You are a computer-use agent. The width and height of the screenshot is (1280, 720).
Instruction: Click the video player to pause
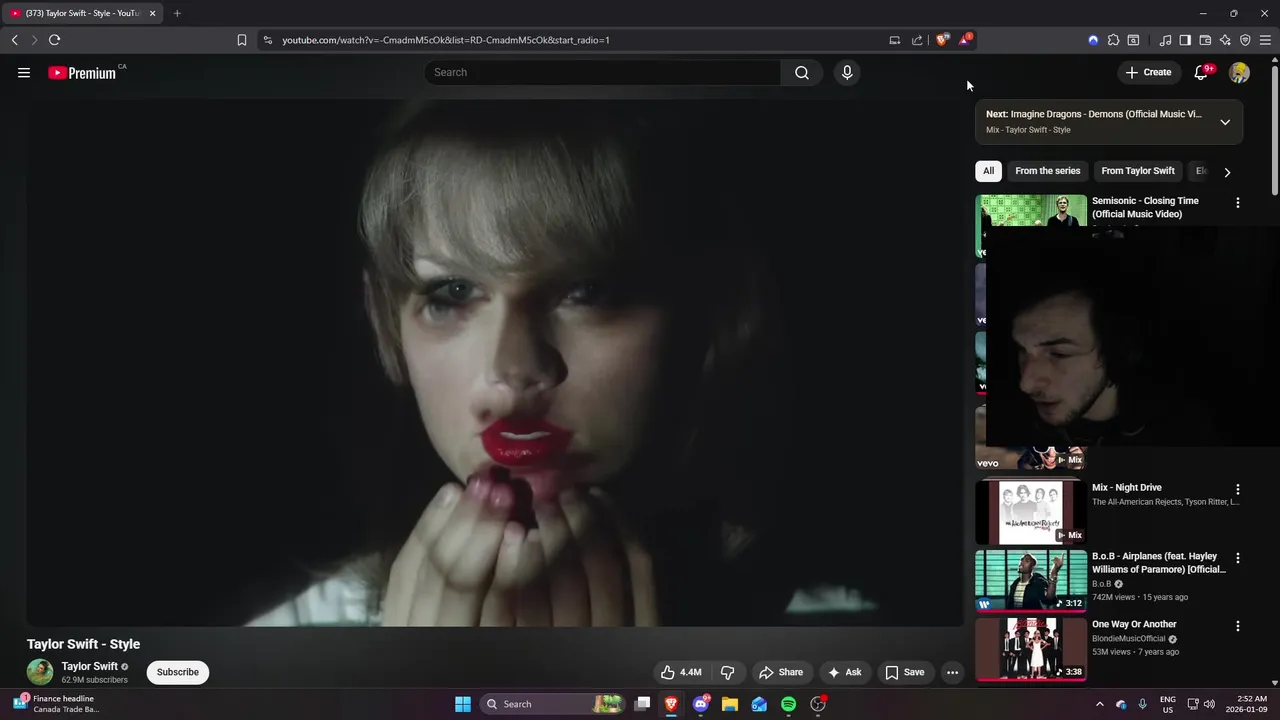tap(495, 362)
